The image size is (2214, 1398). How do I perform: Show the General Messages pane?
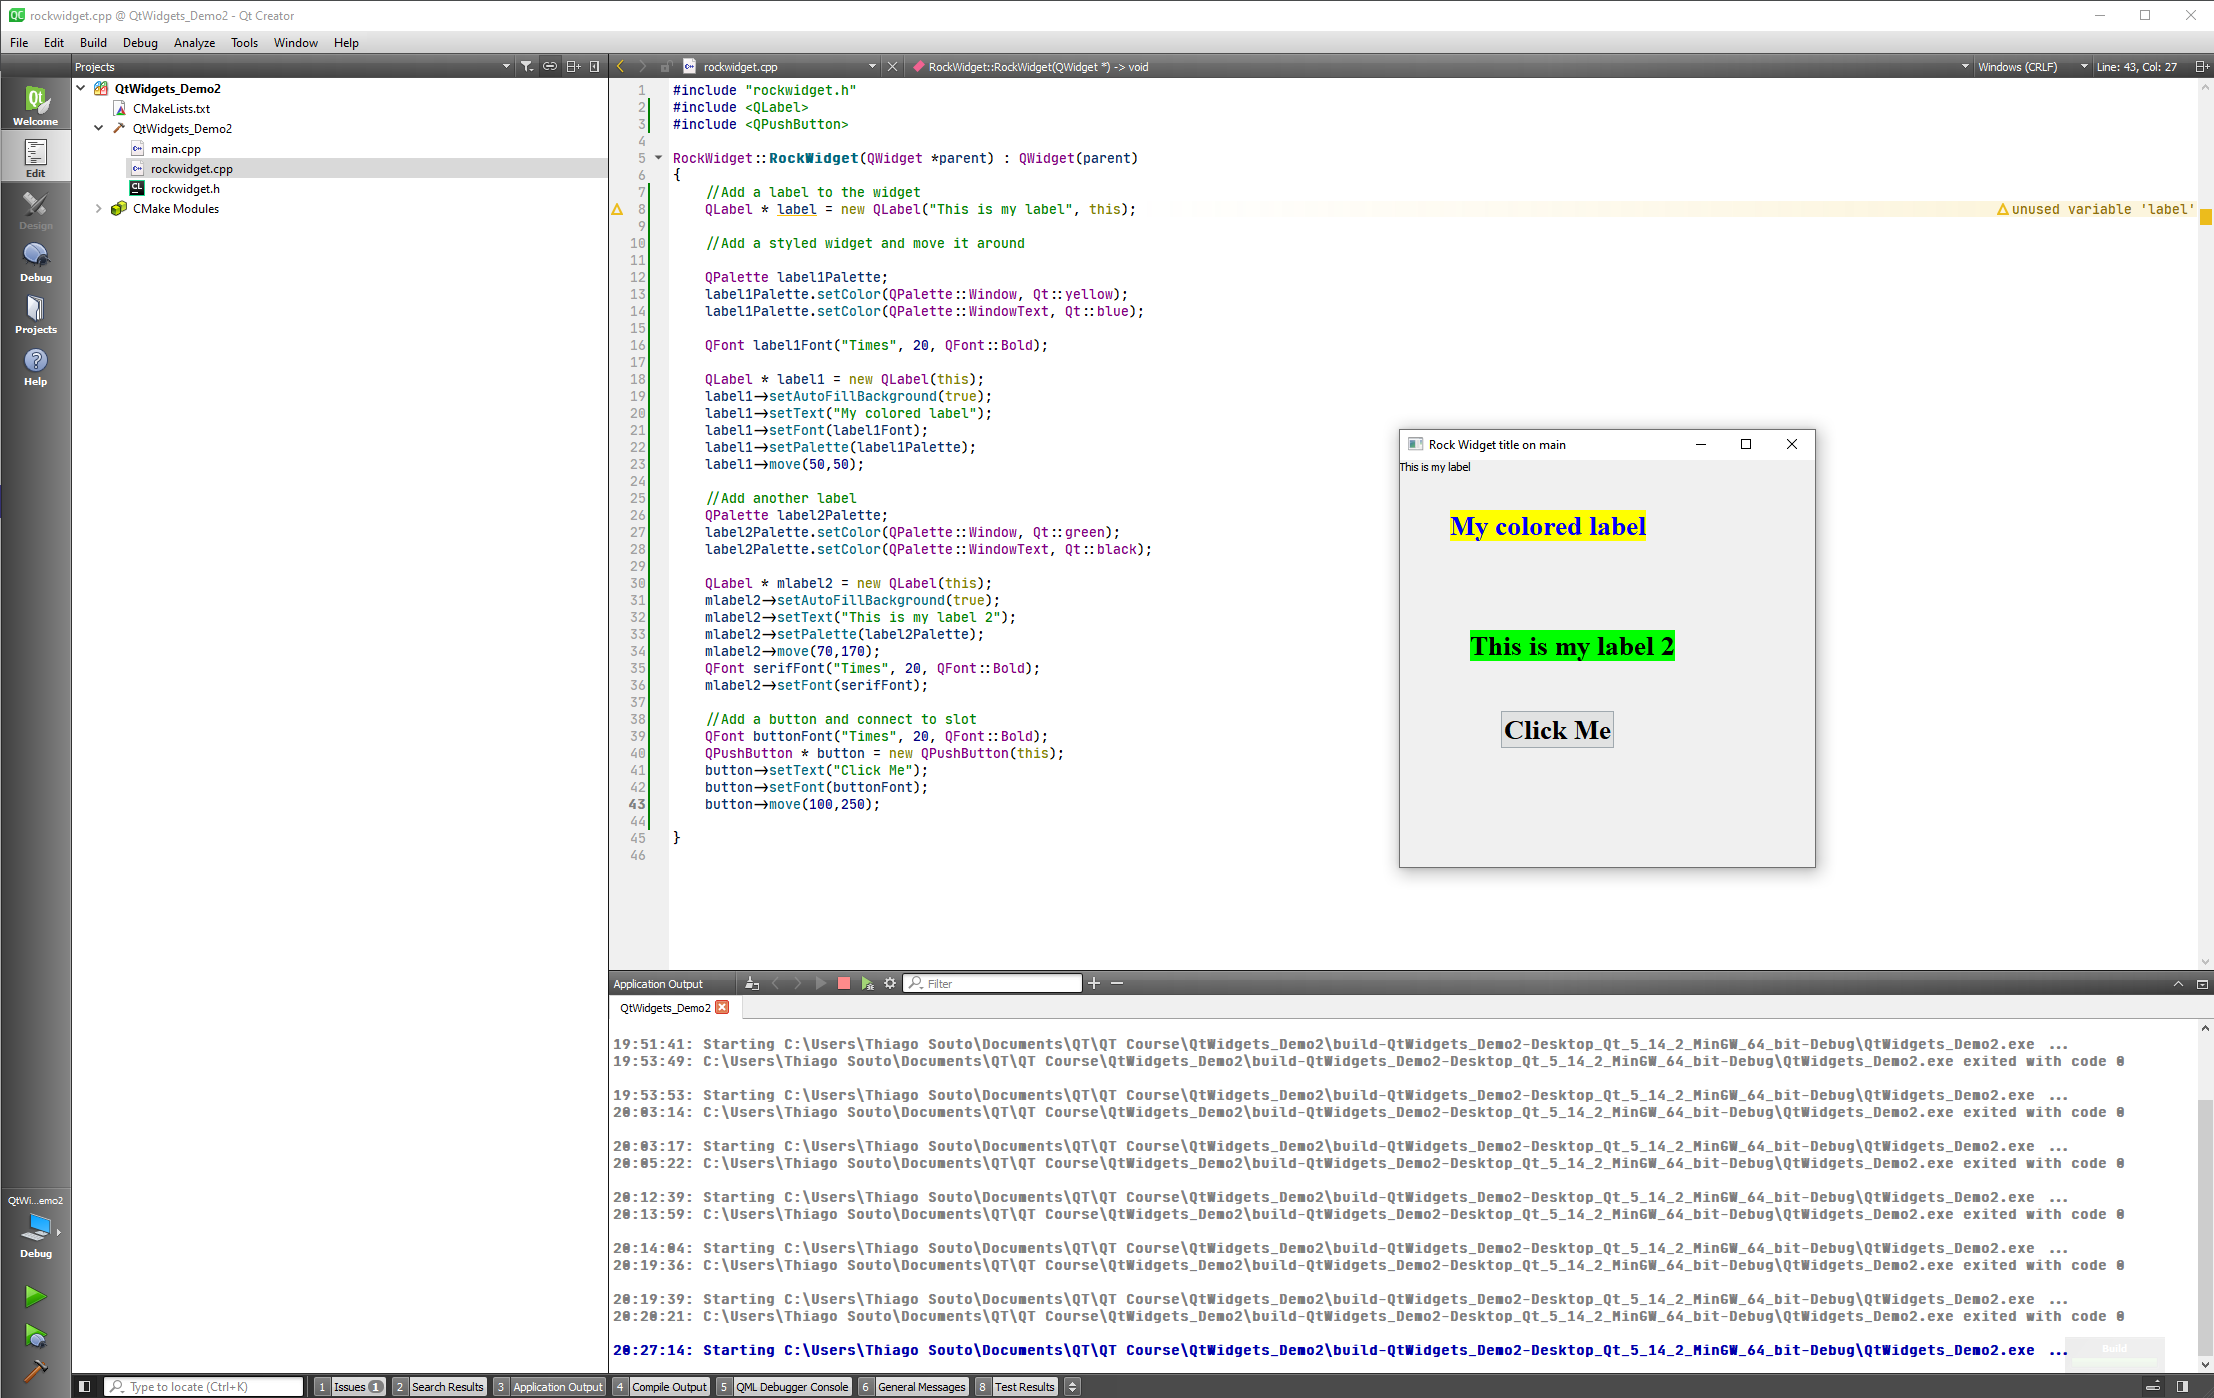pyautogui.click(x=914, y=1386)
